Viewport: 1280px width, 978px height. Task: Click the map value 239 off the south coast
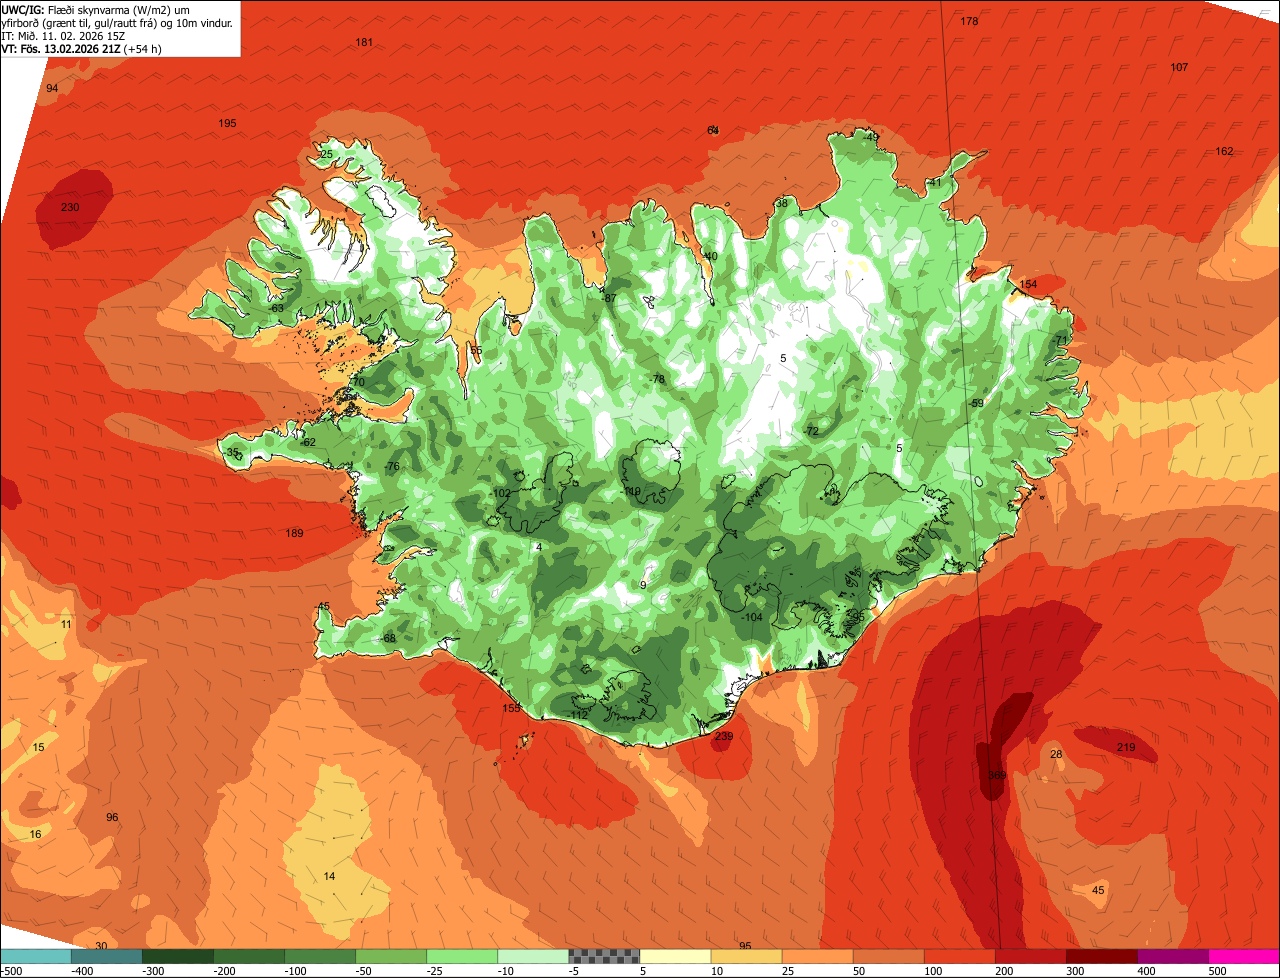coord(724,737)
